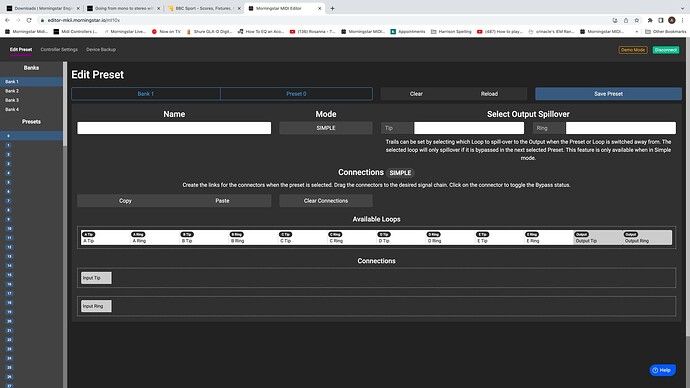Click the Input Tip connector block
690x388 pixels.
96,278
